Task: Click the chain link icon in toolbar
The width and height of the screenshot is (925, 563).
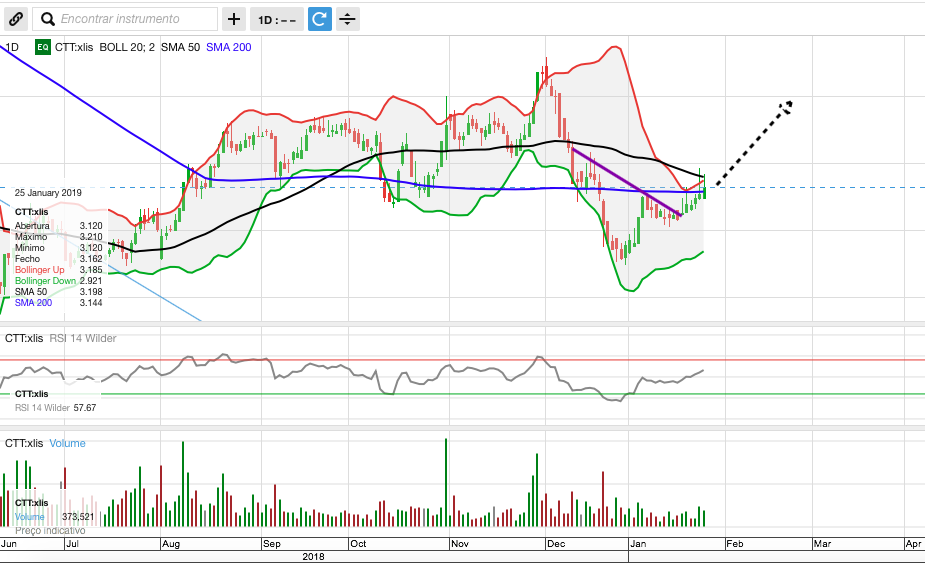Action: pyautogui.click(x=16, y=19)
